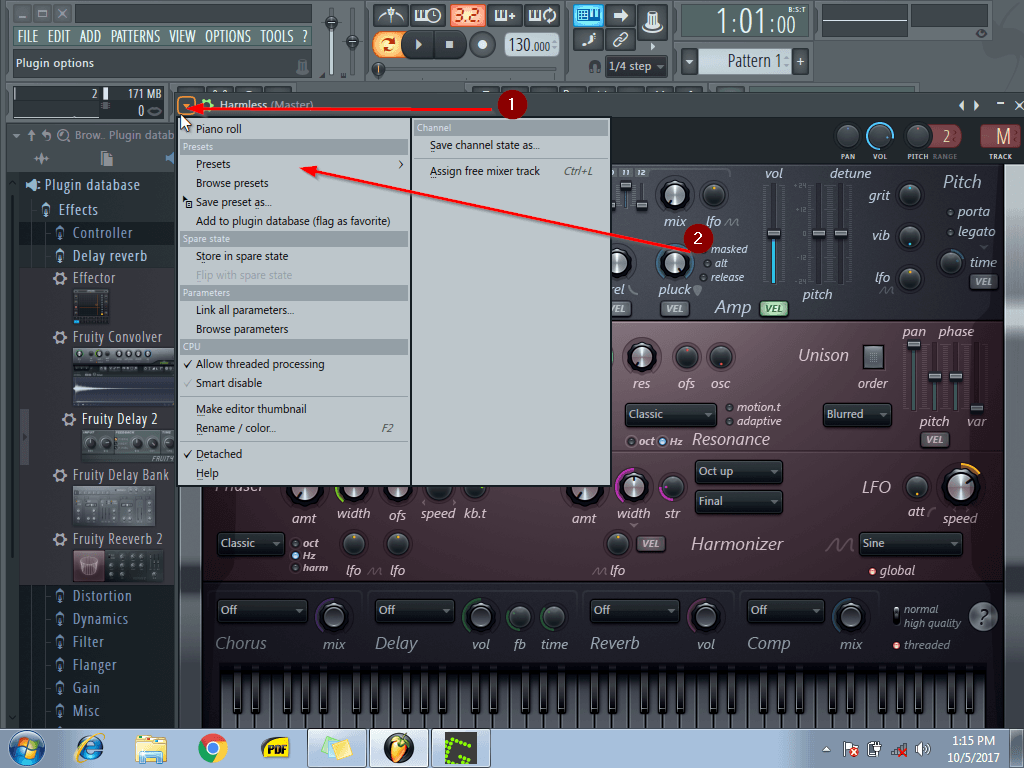Toggle the metronome icon

(x=391, y=14)
